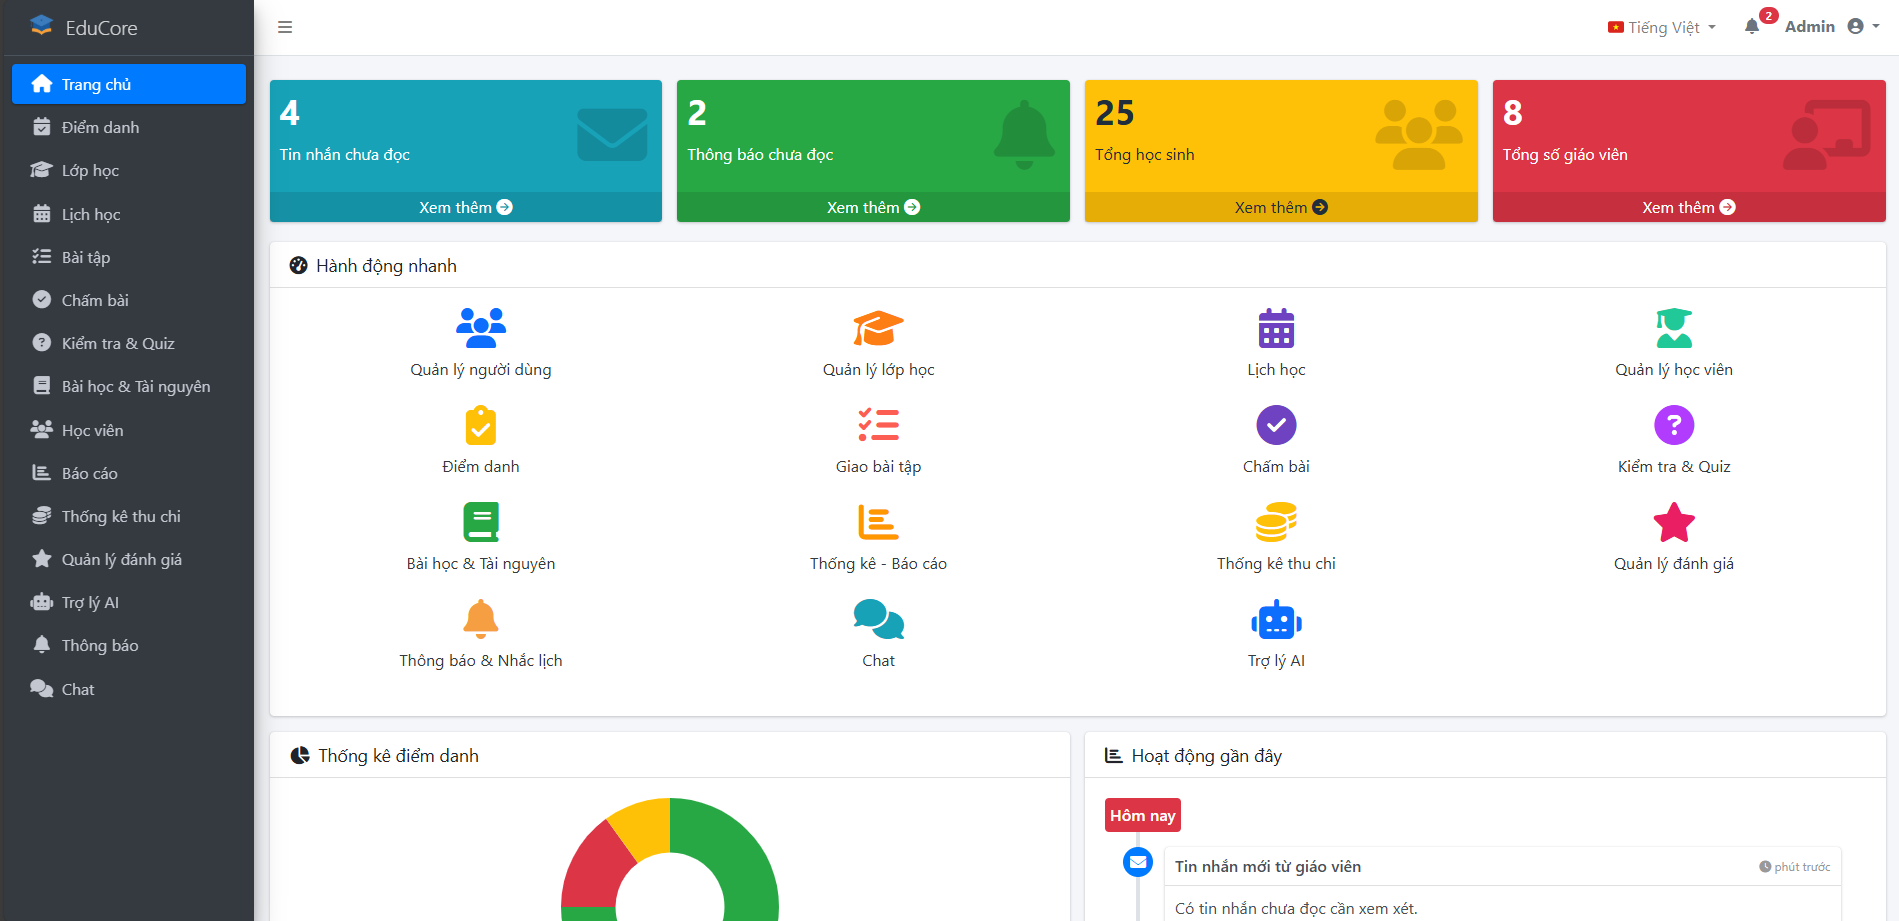This screenshot has height=921, width=1899.
Task: Click the timeline envelope marker icon
Action: coord(1137,861)
